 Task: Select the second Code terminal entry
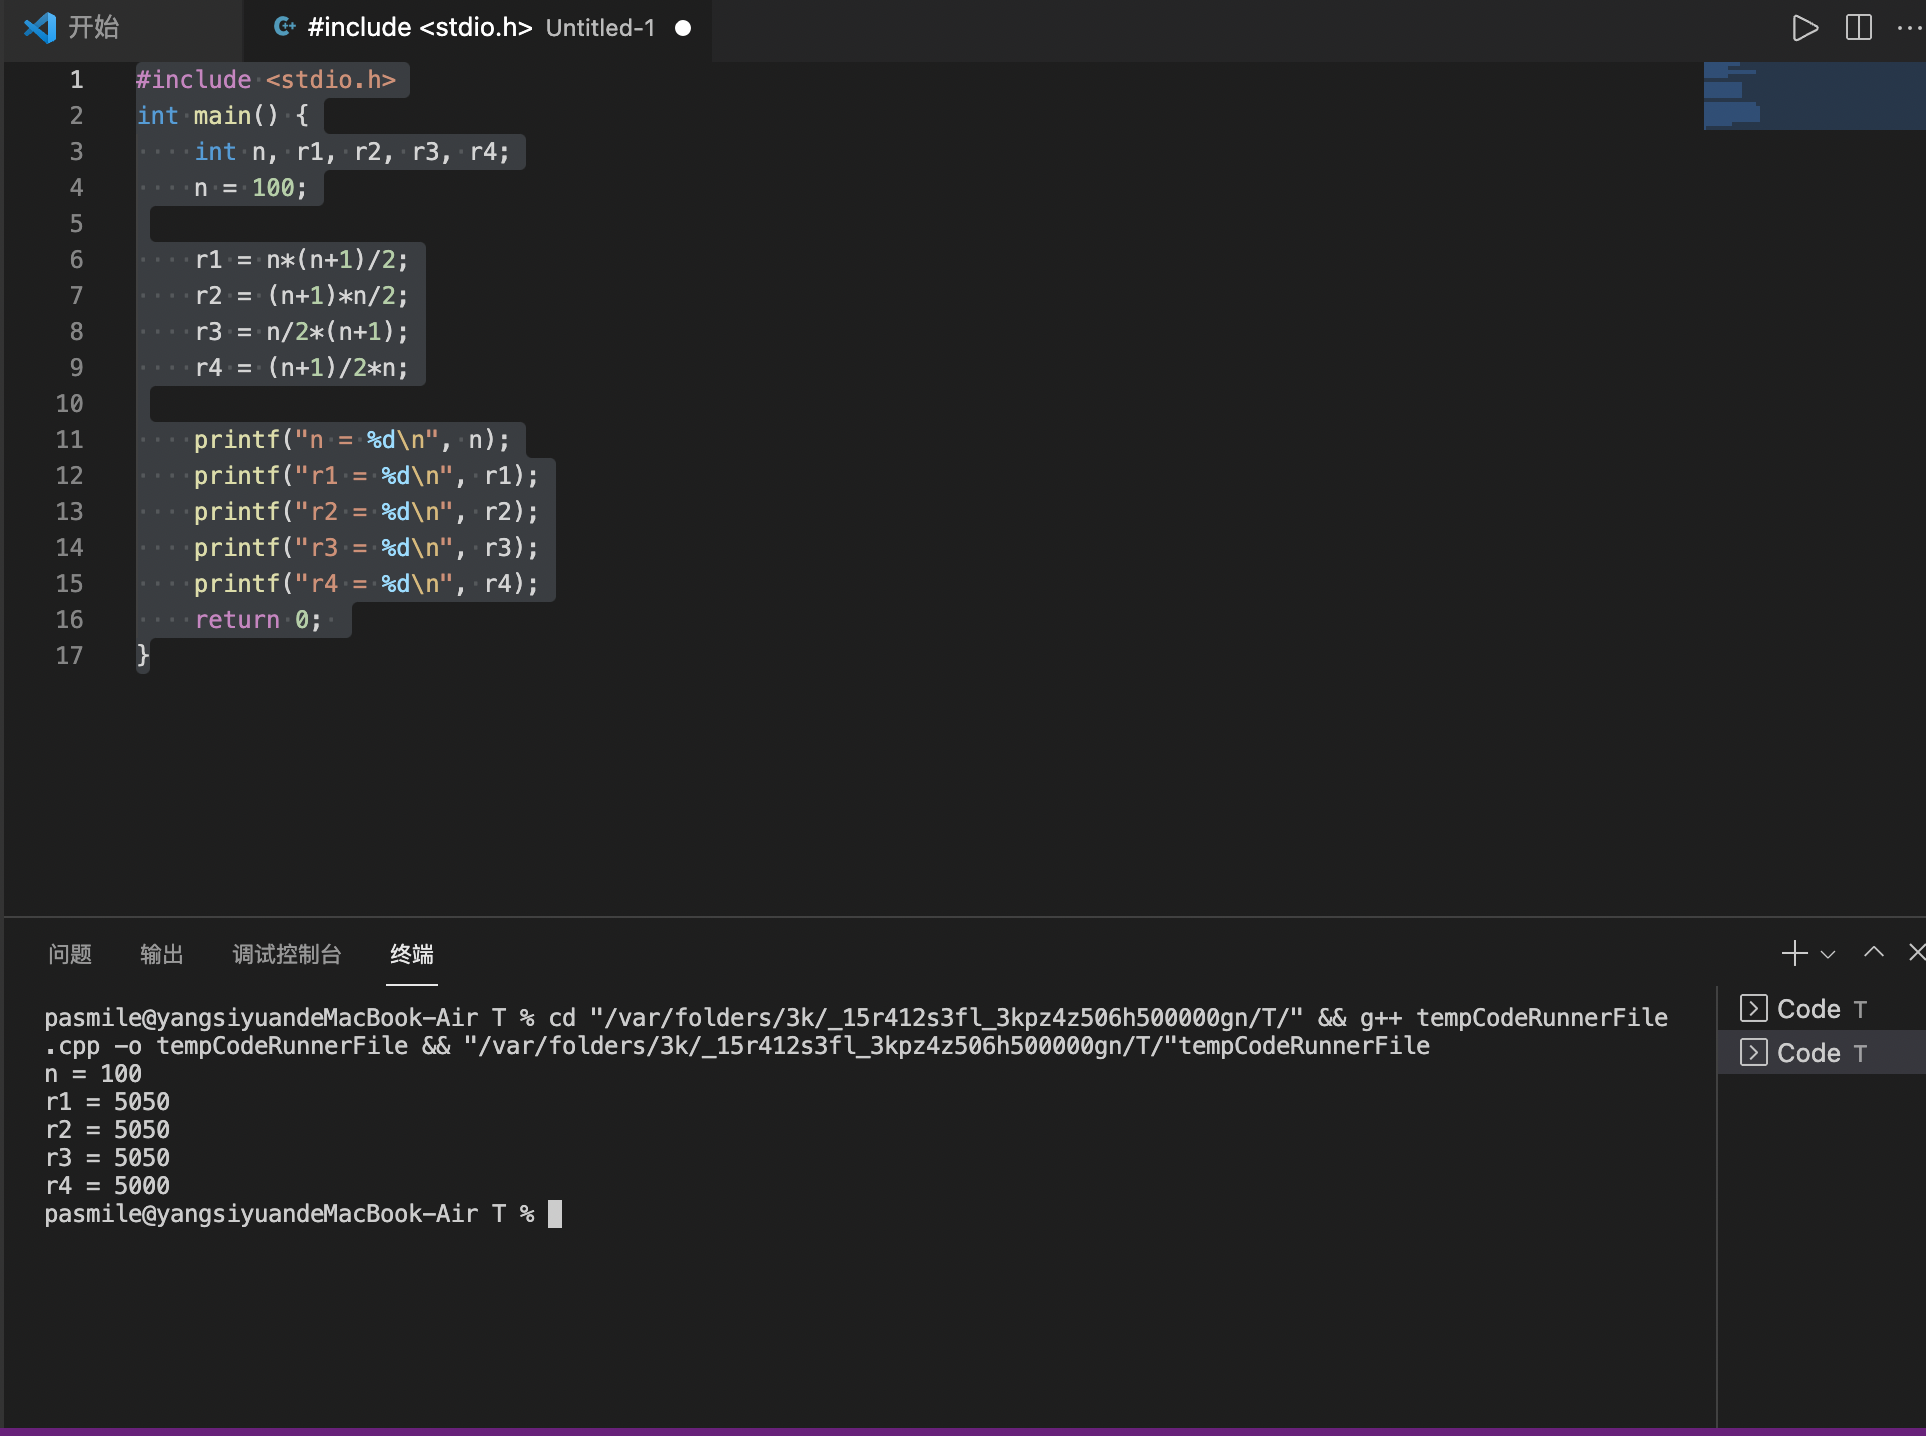coord(1808,1053)
